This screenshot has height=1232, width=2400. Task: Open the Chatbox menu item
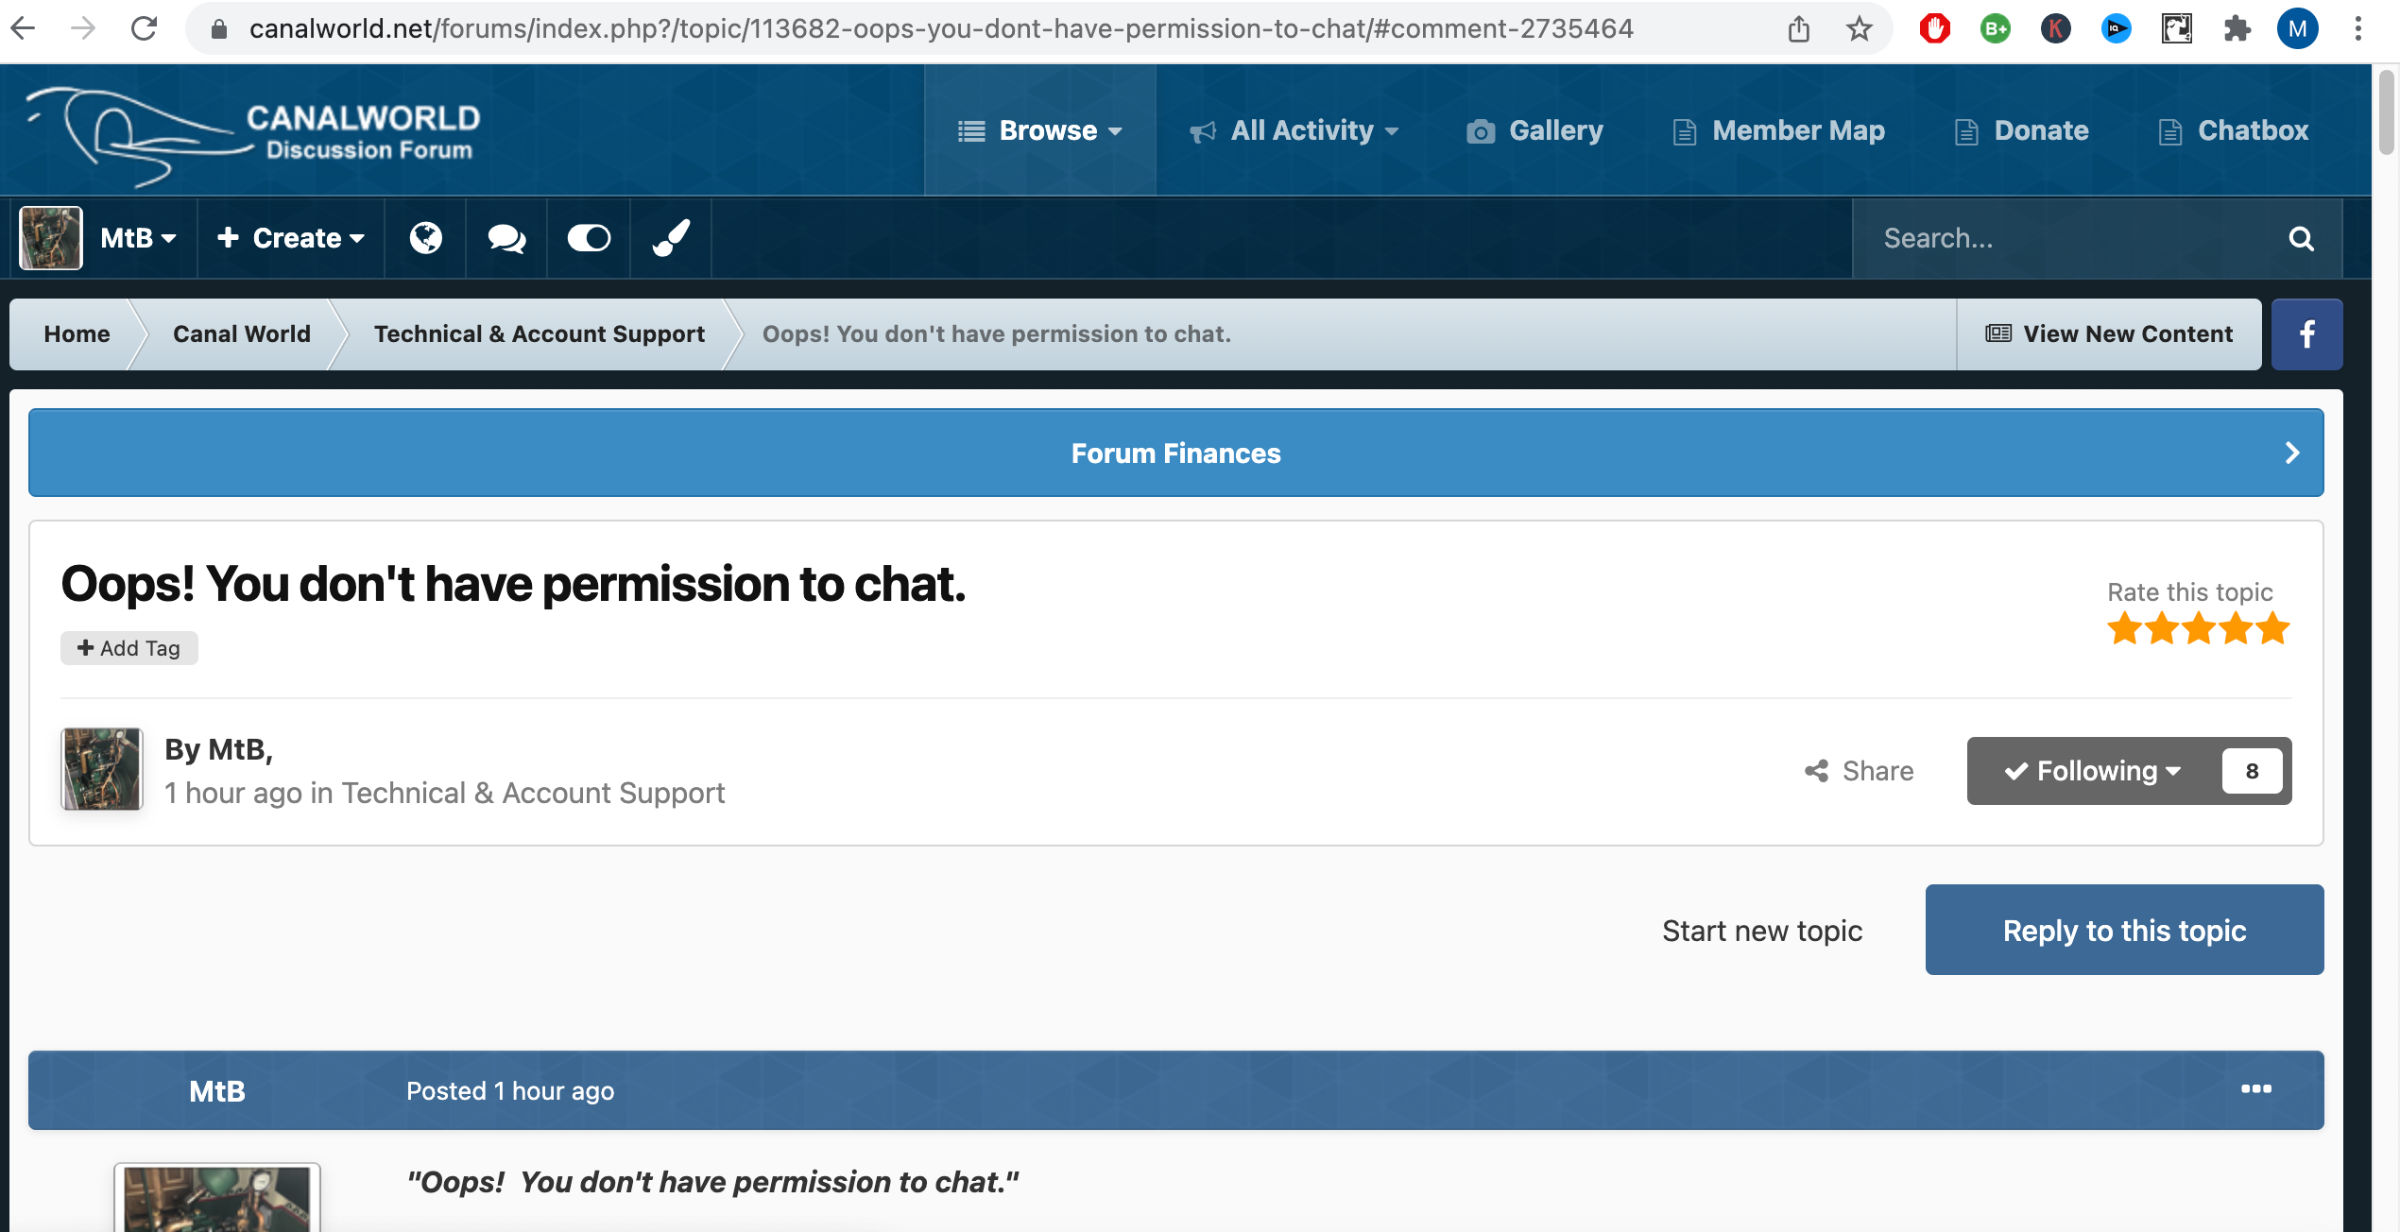click(x=2234, y=130)
